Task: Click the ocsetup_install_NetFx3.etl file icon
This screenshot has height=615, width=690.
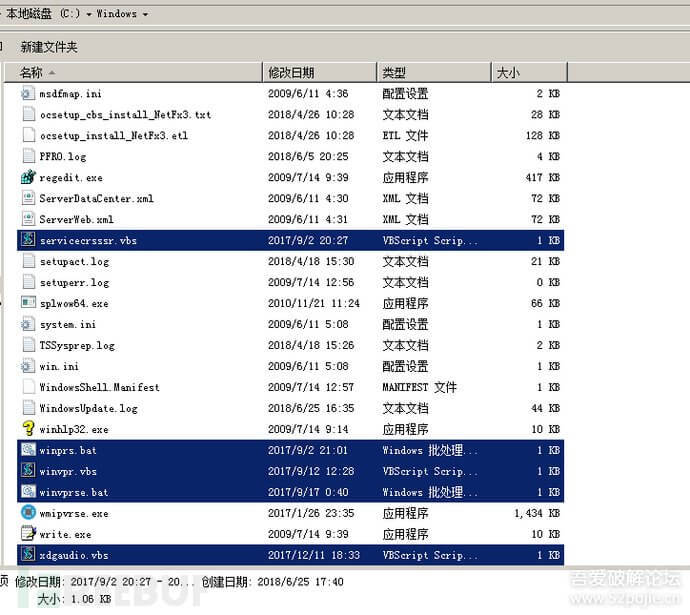Action: pos(28,135)
